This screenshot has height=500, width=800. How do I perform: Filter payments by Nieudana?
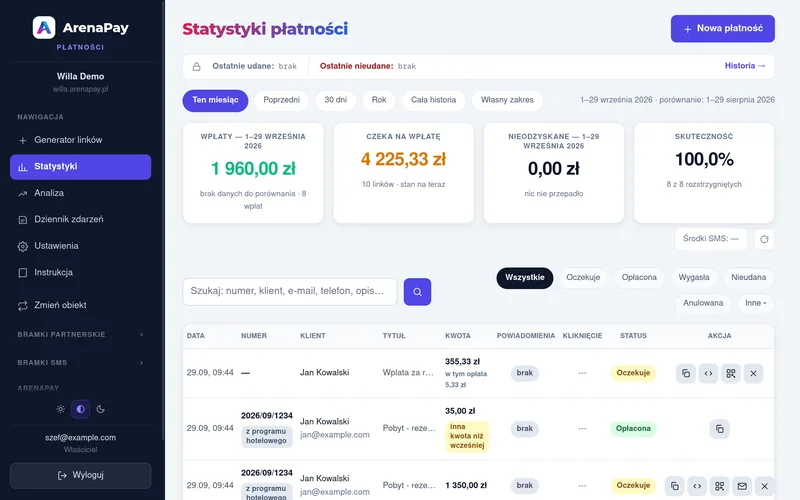pyautogui.click(x=748, y=278)
